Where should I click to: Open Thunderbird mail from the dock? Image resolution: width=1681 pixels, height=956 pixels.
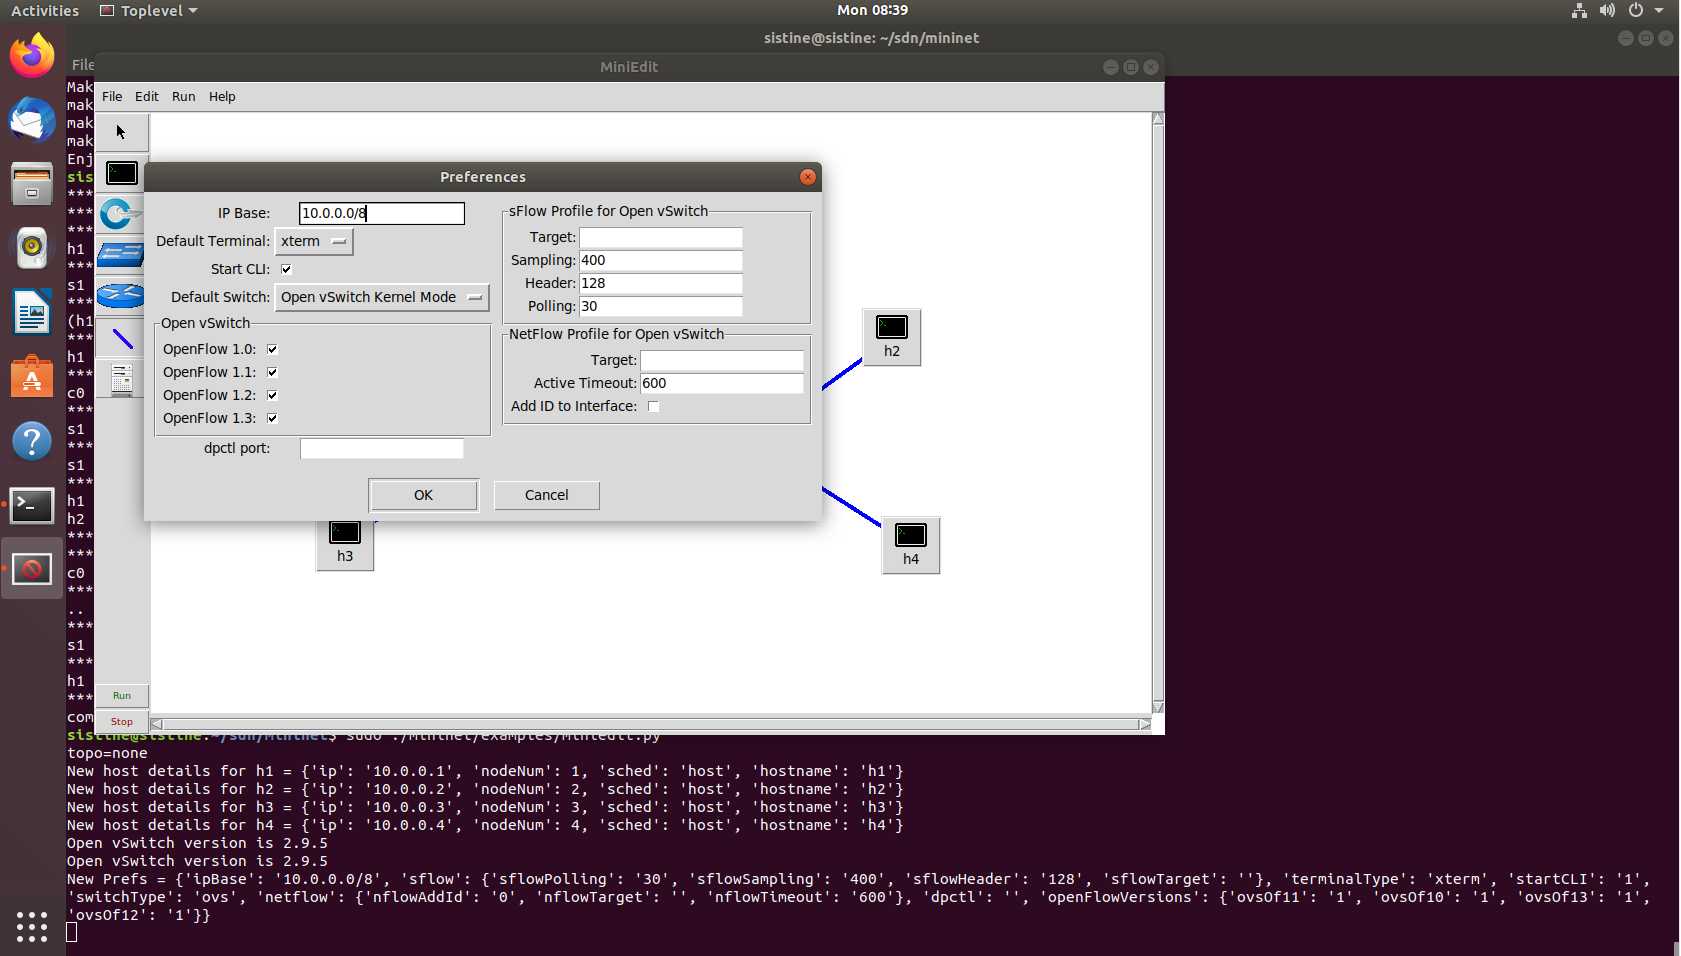(32, 120)
